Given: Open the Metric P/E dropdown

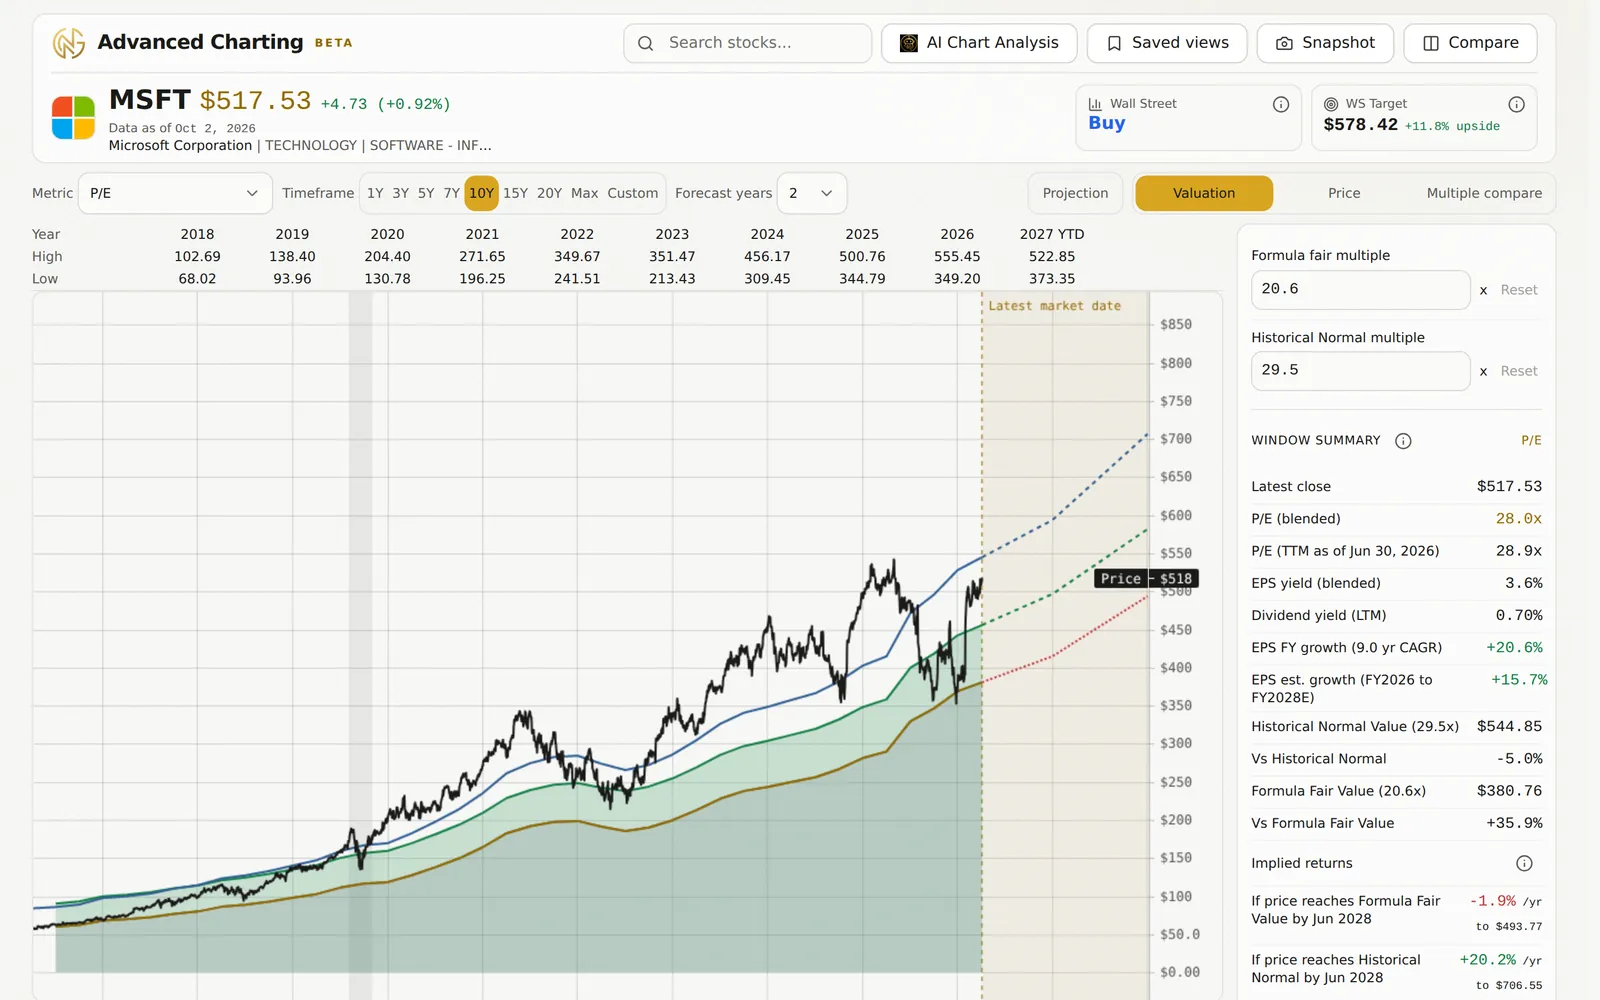Looking at the screenshot, I should pos(175,193).
